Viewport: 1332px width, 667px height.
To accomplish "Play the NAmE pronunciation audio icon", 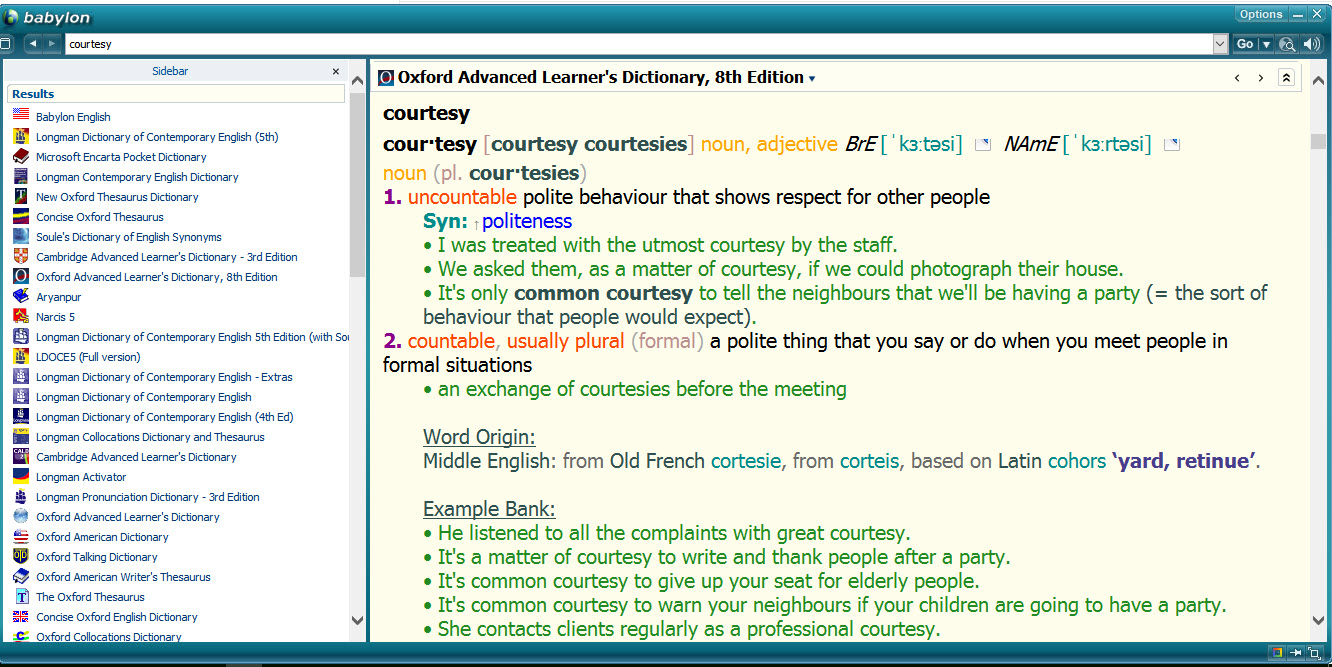I will point(1172,145).
